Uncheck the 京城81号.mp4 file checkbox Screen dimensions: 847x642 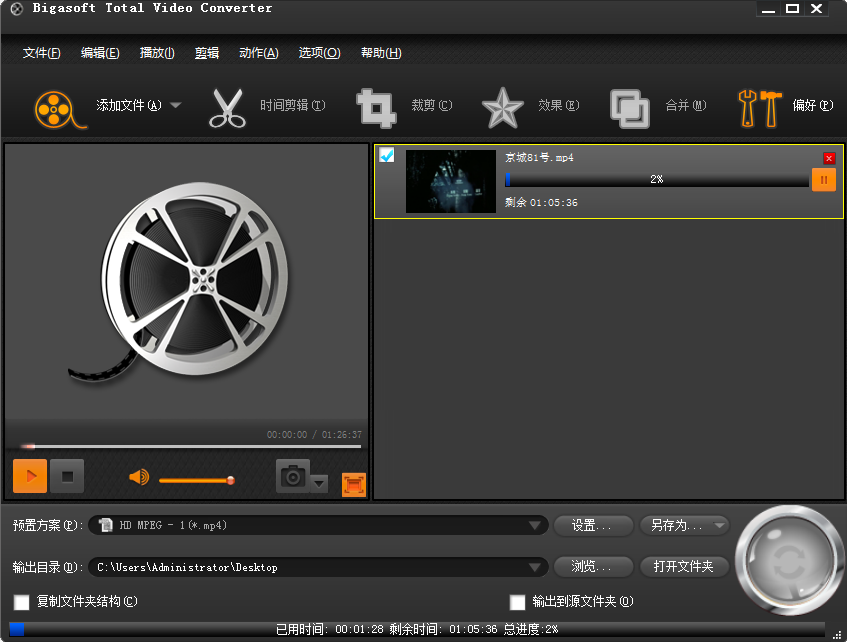coord(387,155)
